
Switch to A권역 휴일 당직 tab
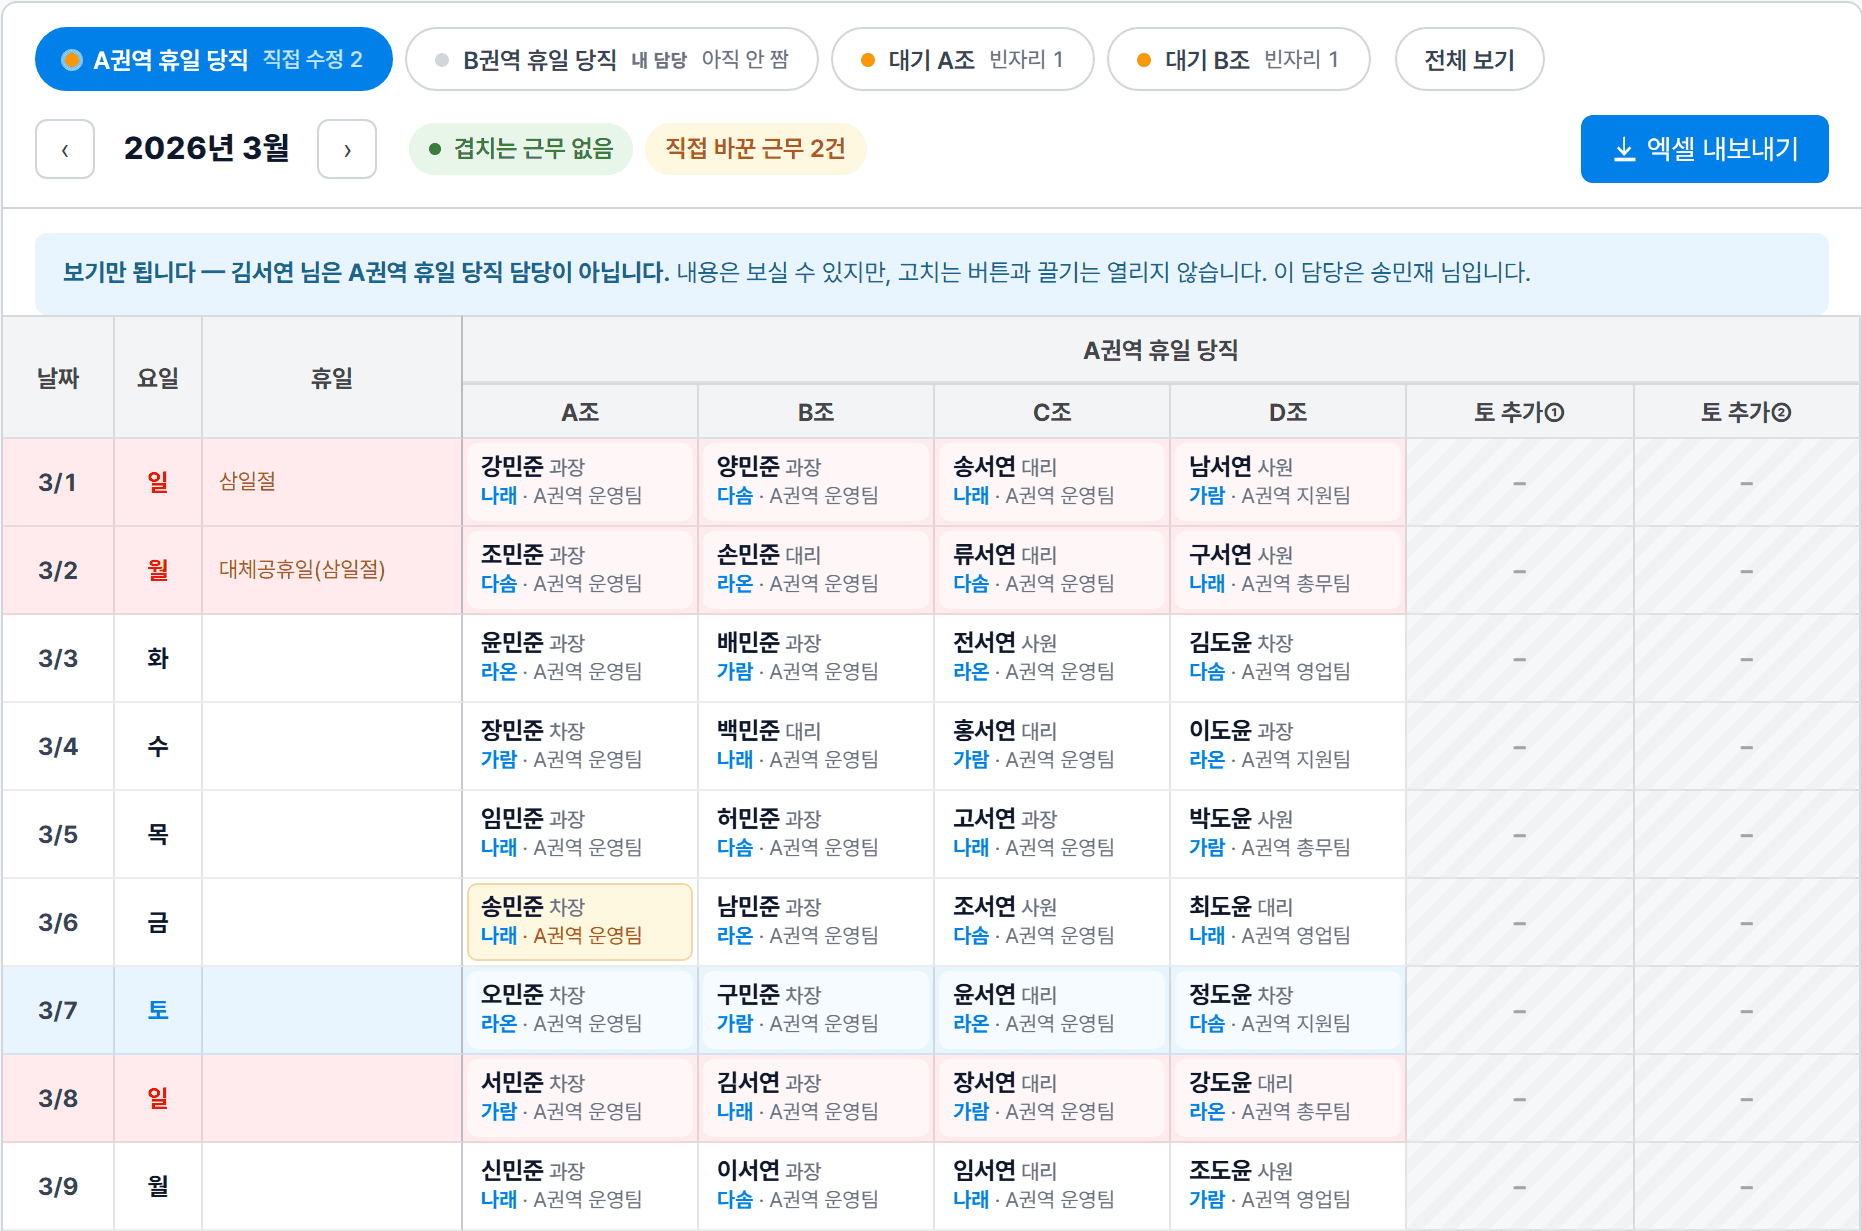coord(213,59)
